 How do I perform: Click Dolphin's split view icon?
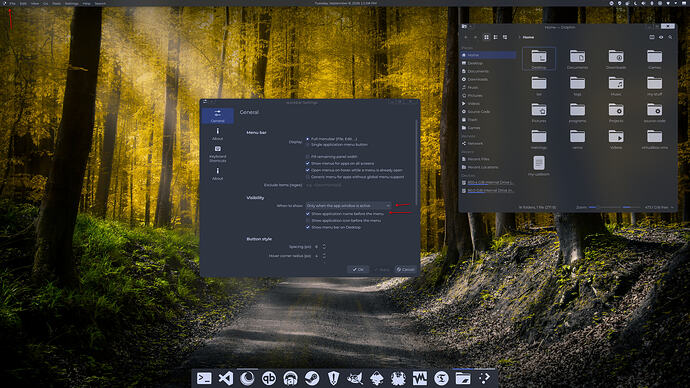pos(652,37)
